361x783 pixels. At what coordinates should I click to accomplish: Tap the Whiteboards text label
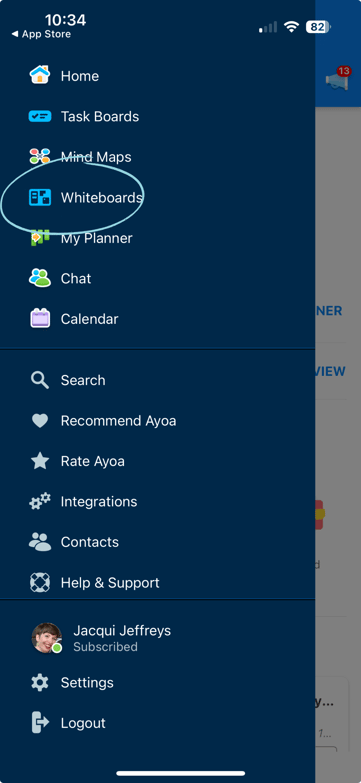click(101, 198)
